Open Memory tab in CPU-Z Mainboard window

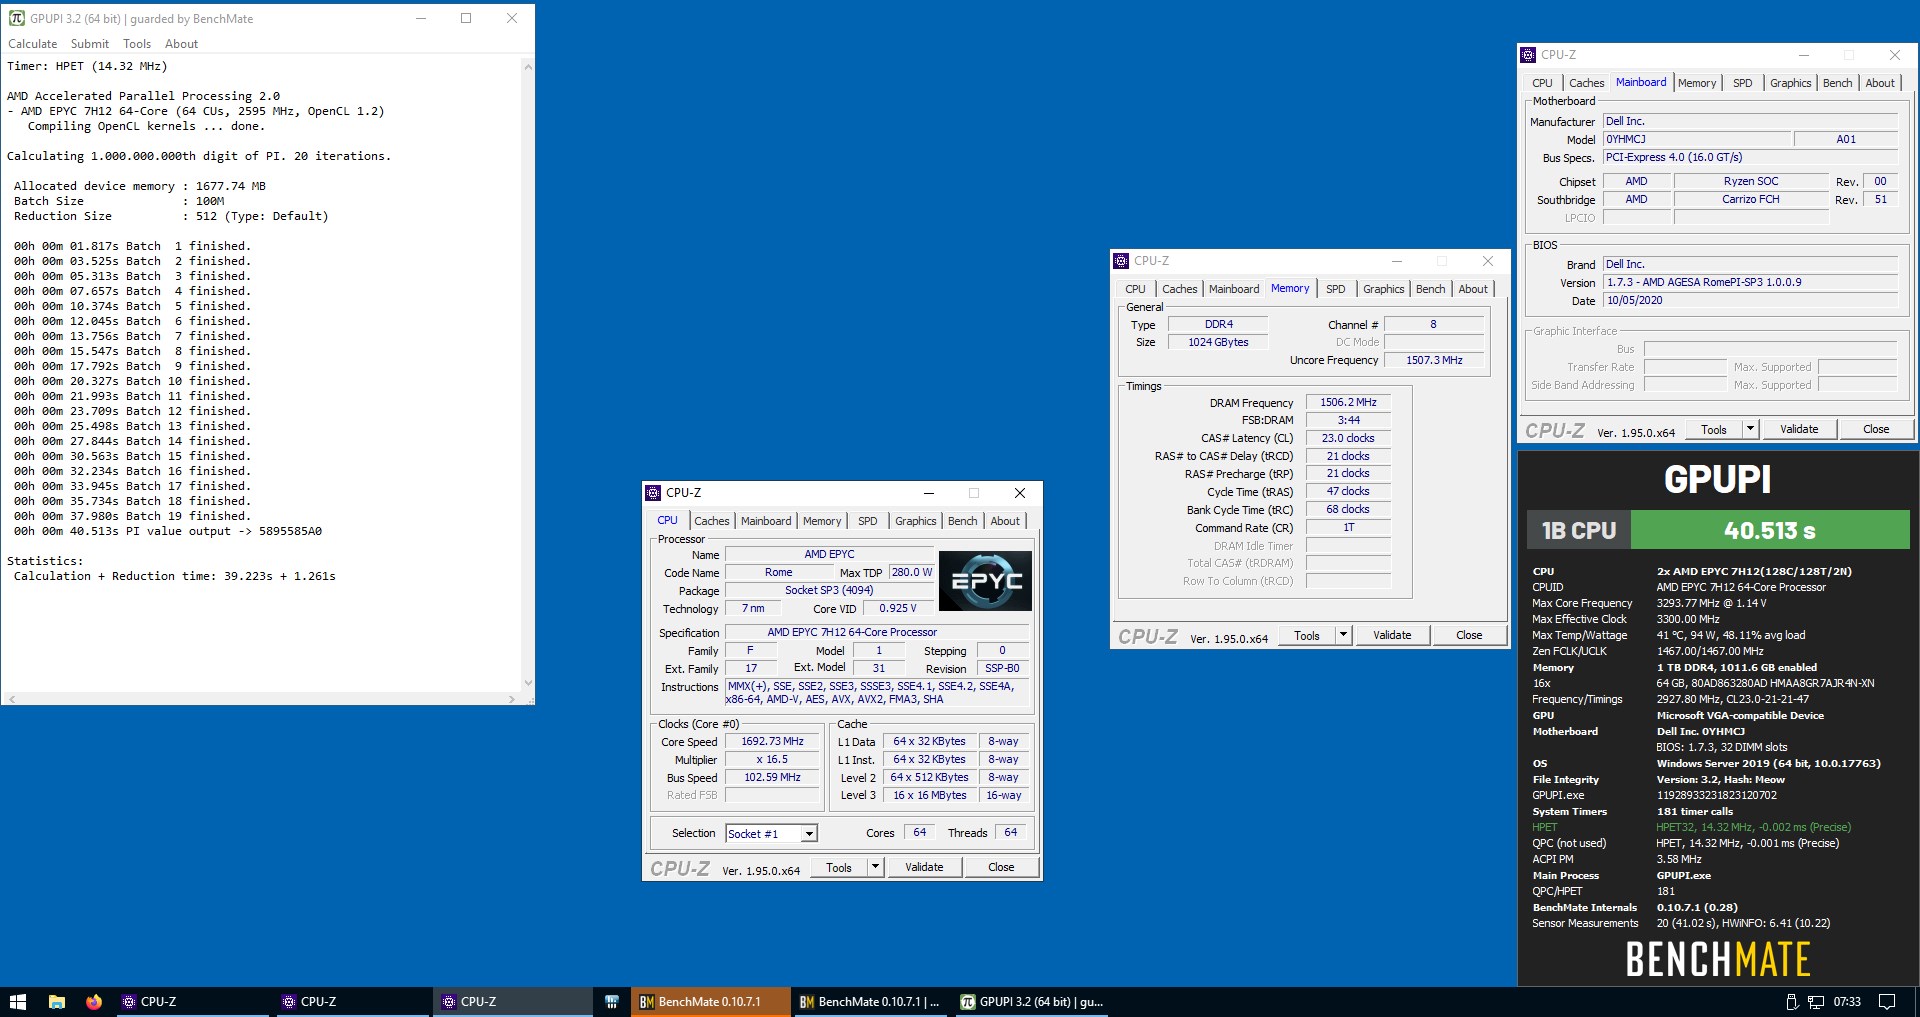[x=1697, y=83]
